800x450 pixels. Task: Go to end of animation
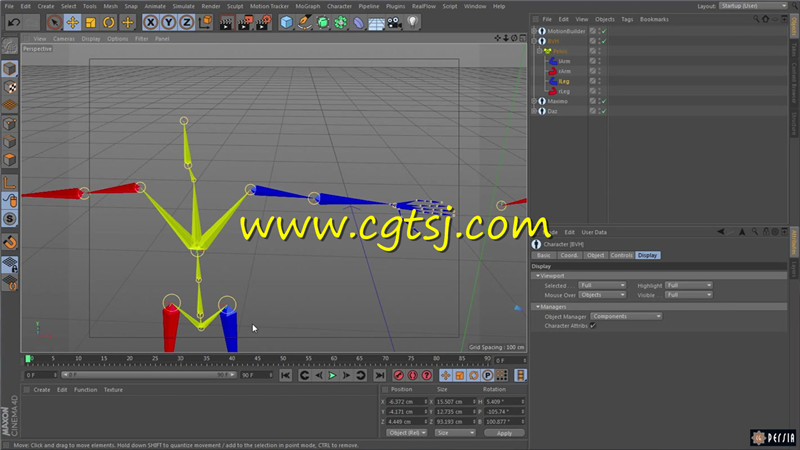click(379, 376)
